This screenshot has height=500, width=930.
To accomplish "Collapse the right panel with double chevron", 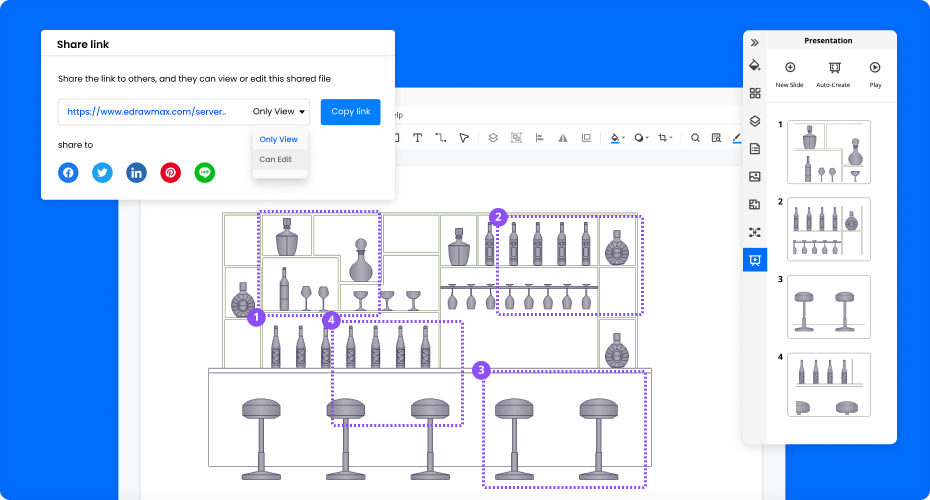I will tap(755, 42).
